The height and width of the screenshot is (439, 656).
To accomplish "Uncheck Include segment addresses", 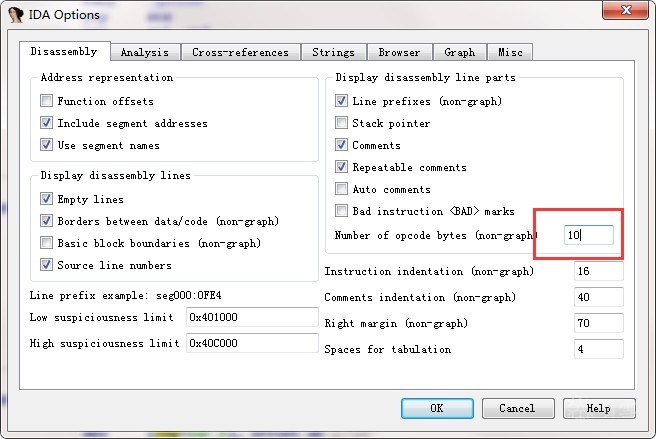I will (x=46, y=123).
